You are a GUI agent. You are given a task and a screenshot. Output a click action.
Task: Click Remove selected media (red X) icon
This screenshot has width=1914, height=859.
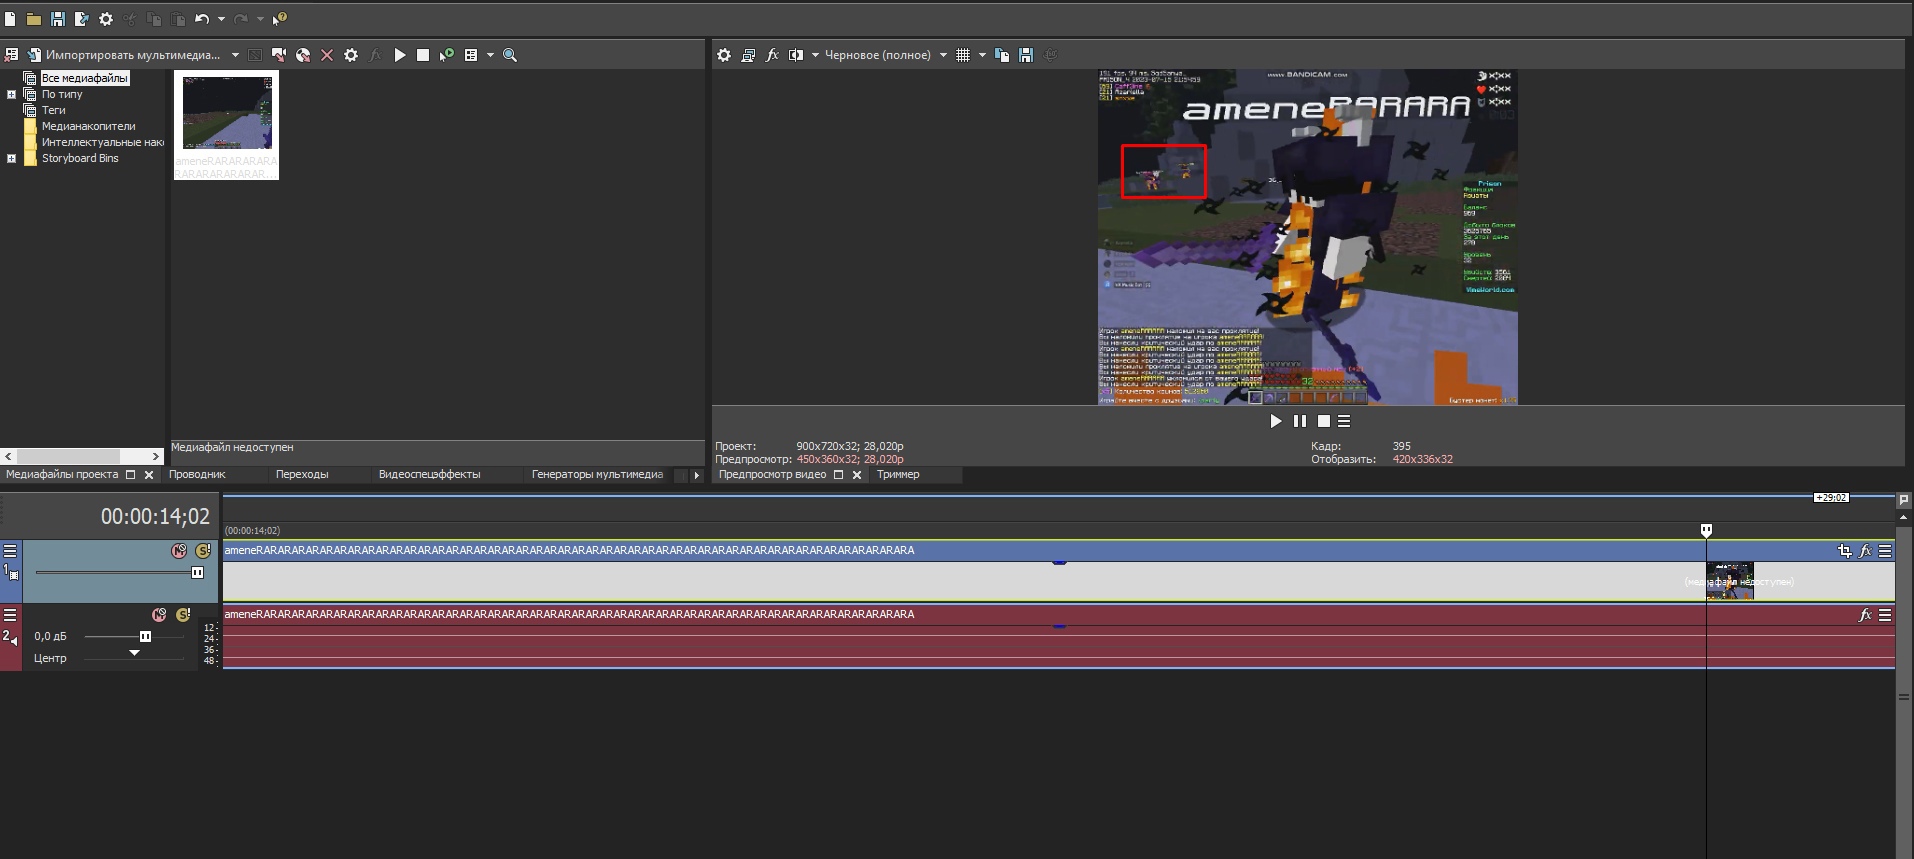tap(327, 55)
